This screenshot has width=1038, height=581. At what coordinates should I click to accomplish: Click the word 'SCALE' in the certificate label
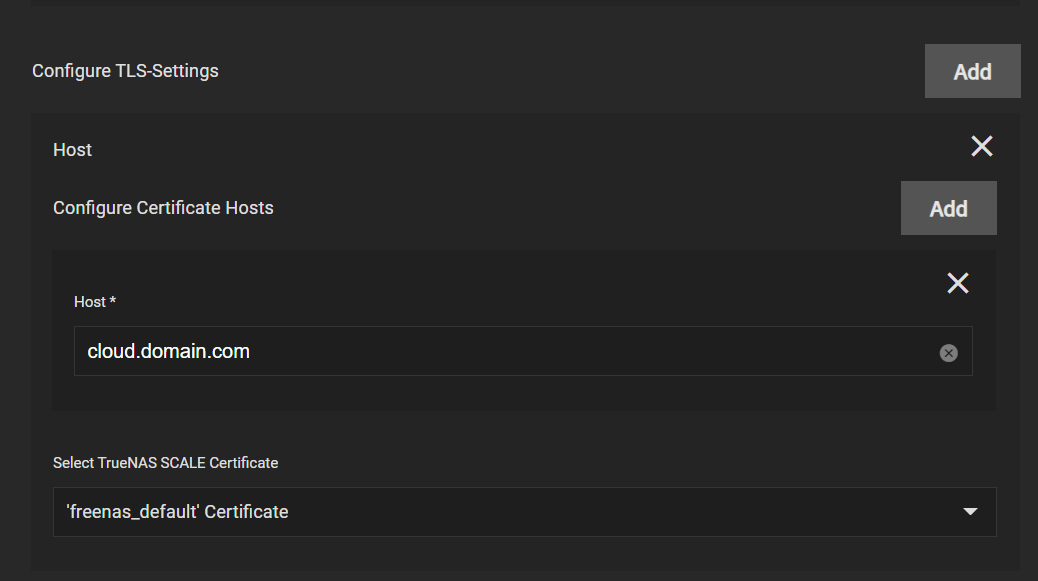pyautogui.click(x=183, y=463)
